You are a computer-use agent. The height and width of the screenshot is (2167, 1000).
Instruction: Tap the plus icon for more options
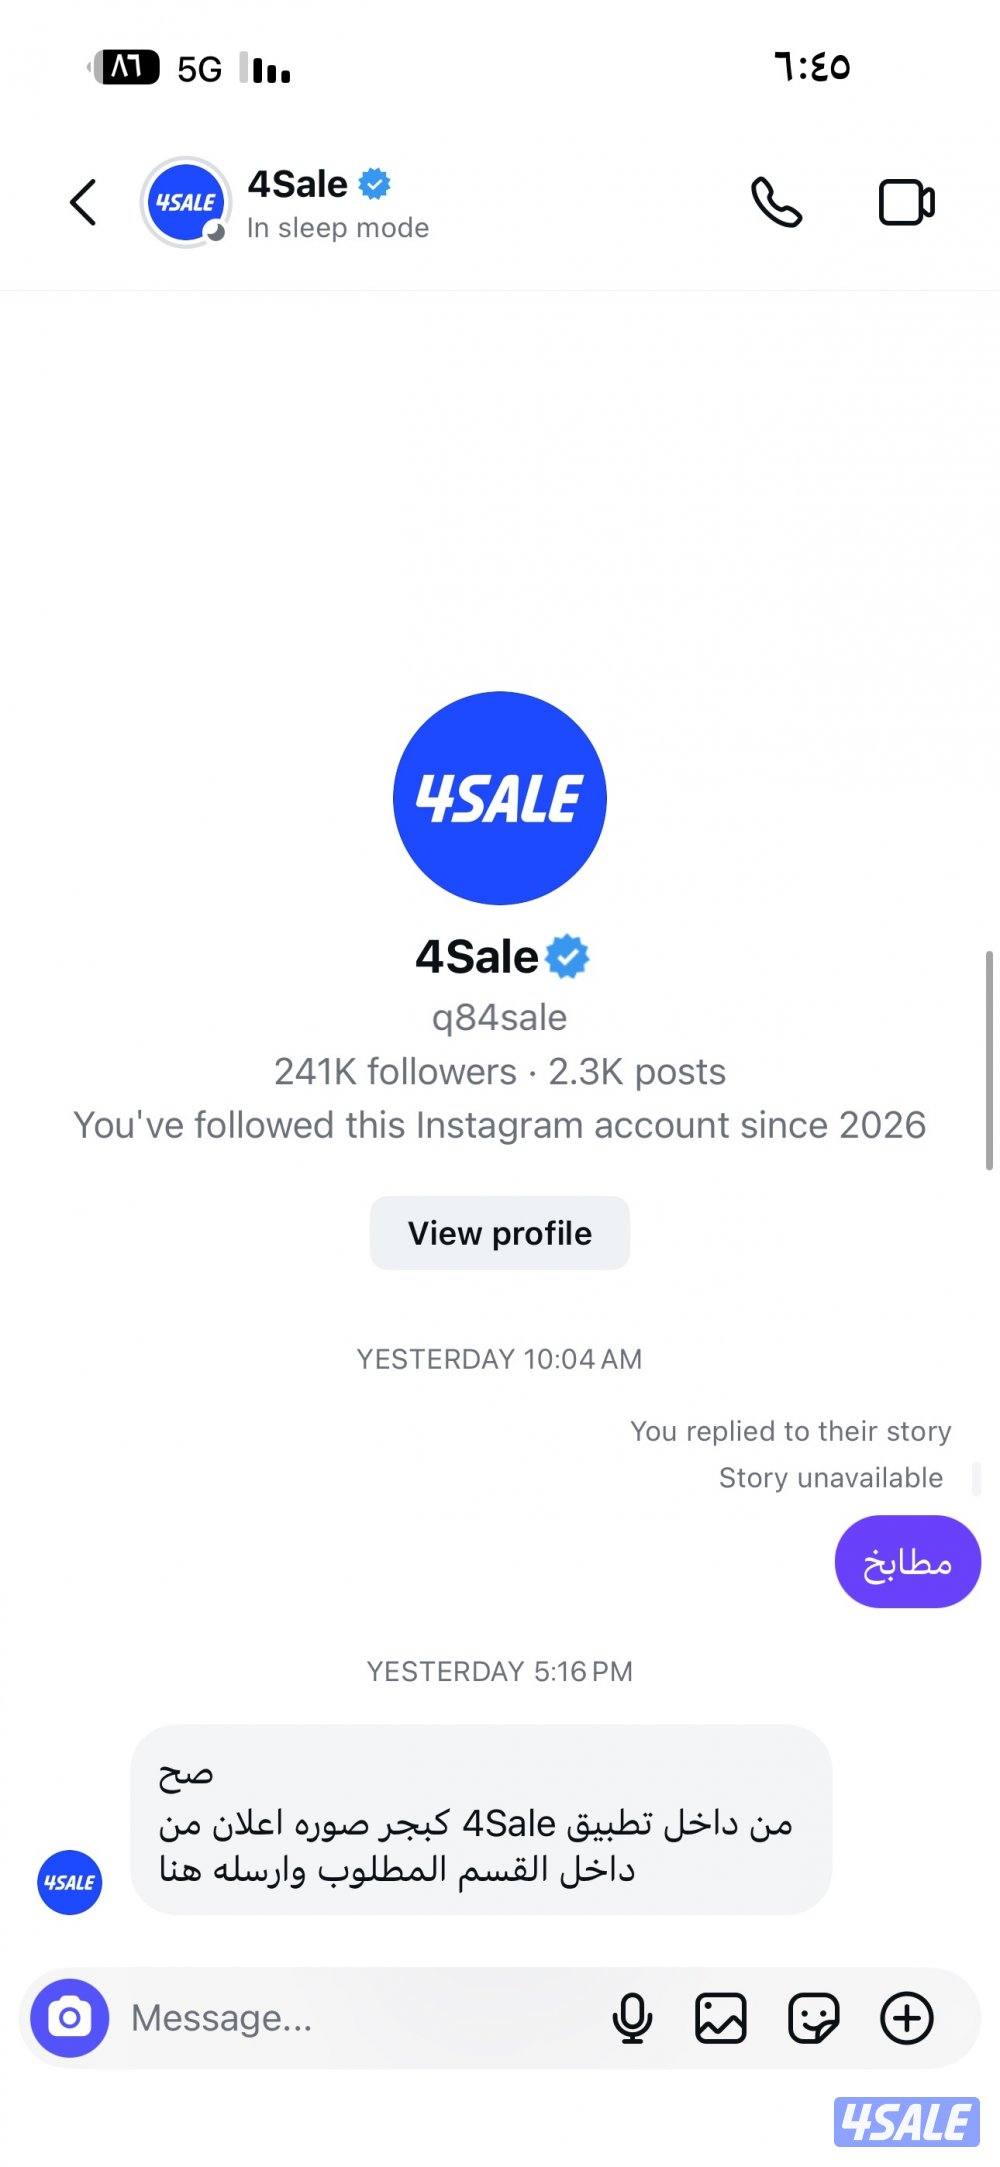click(x=906, y=2017)
